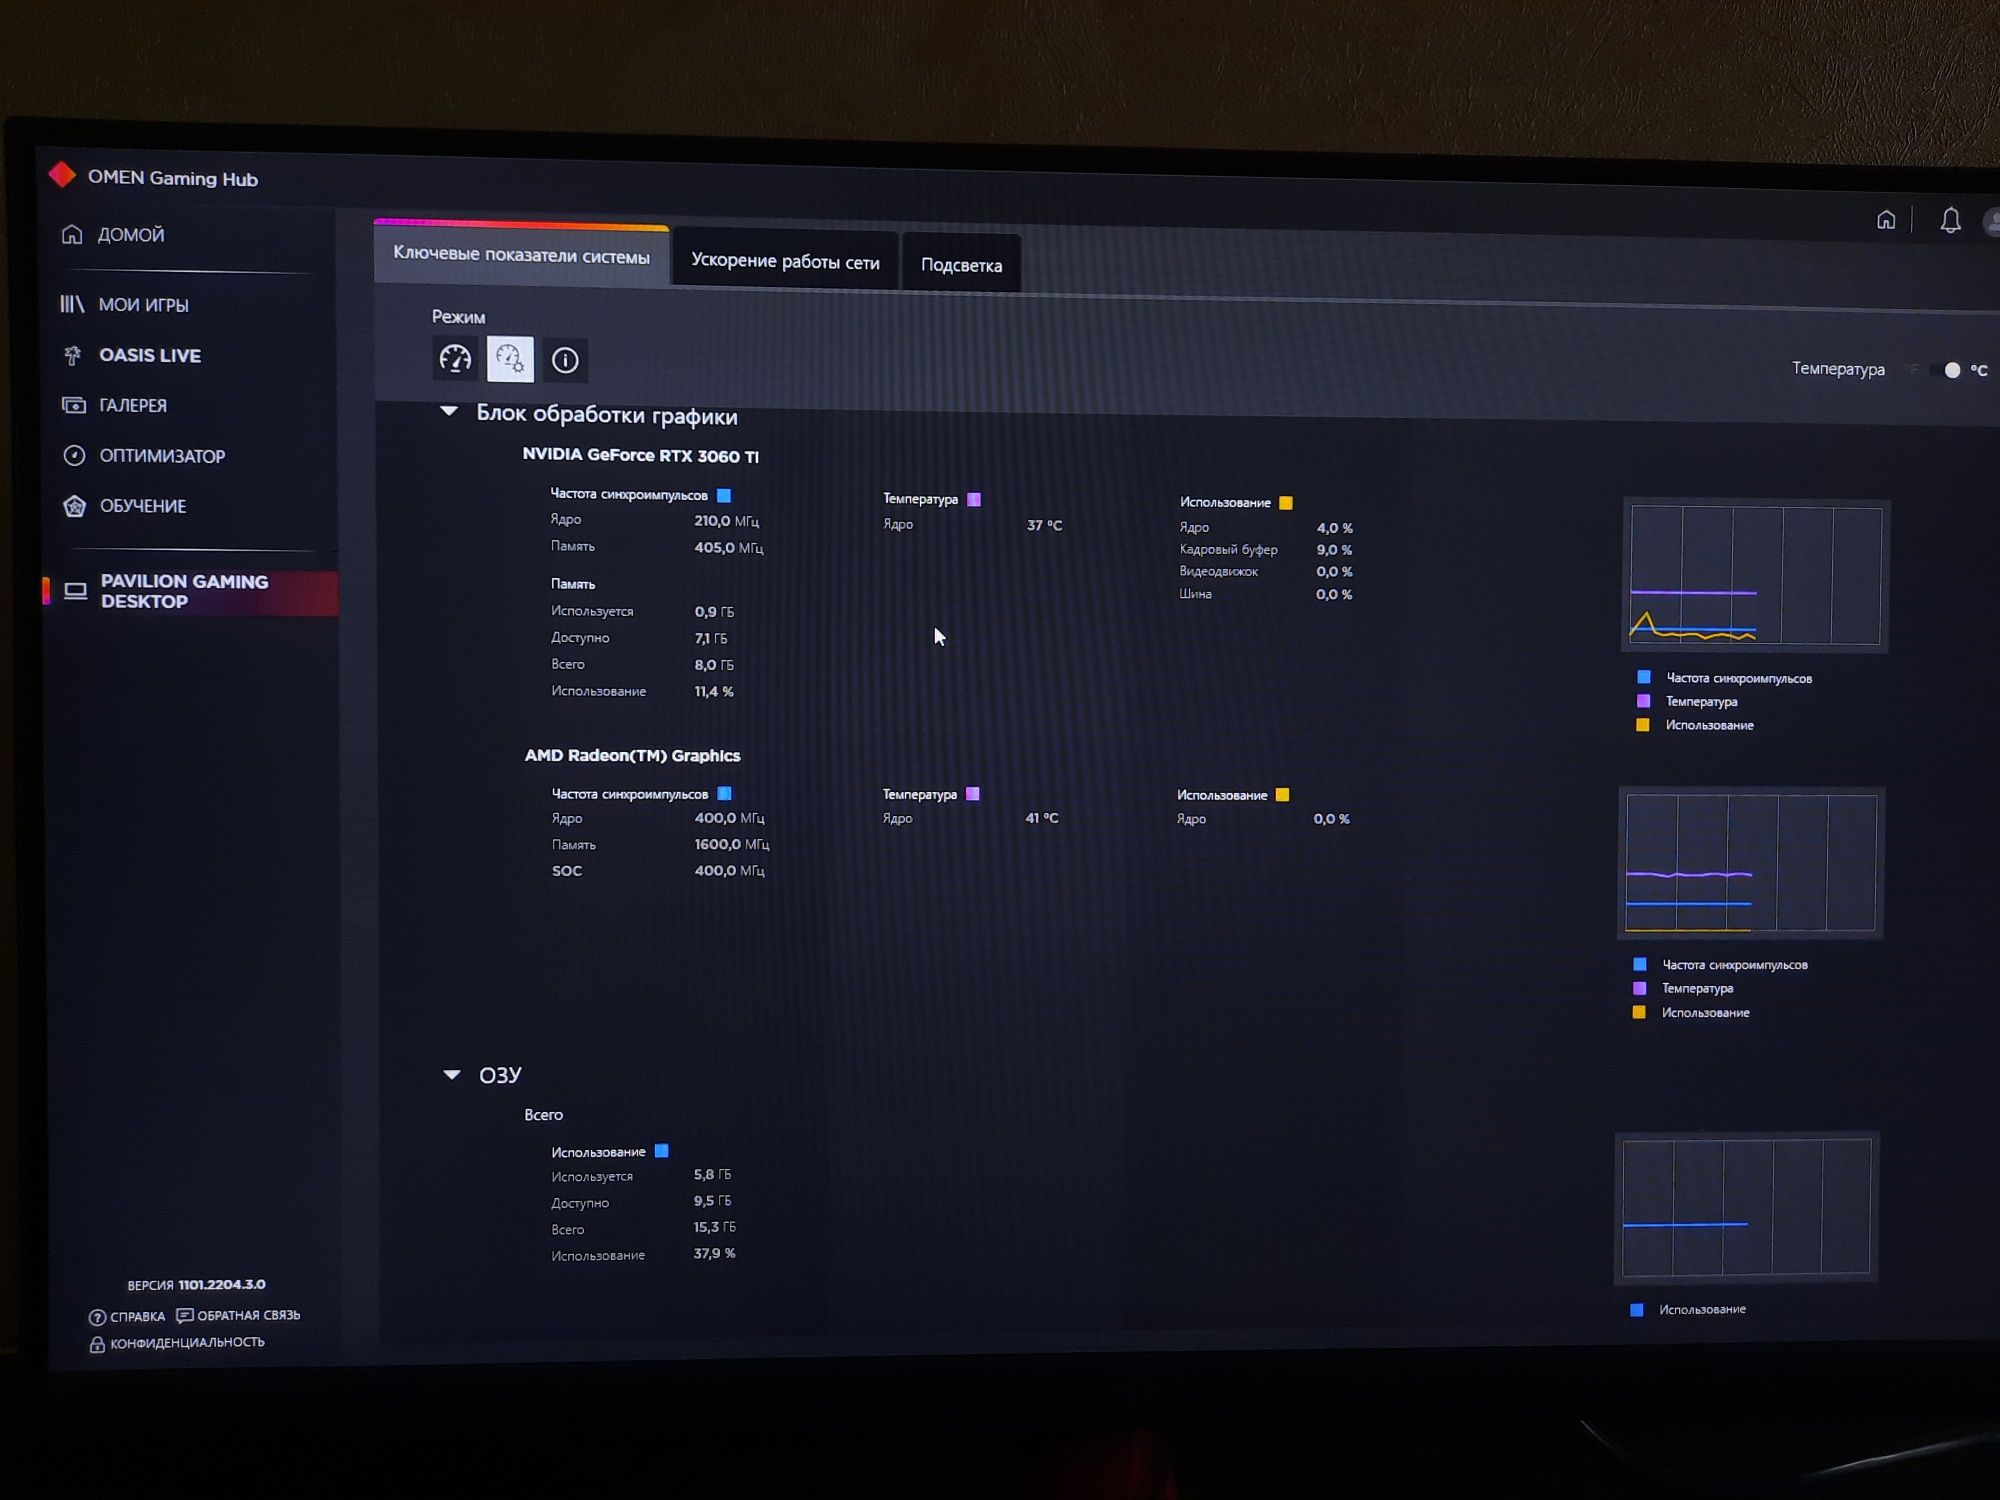Click AMD graph legend Использование entry
2000x1500 pixels.
(x=1705, y=1012)
